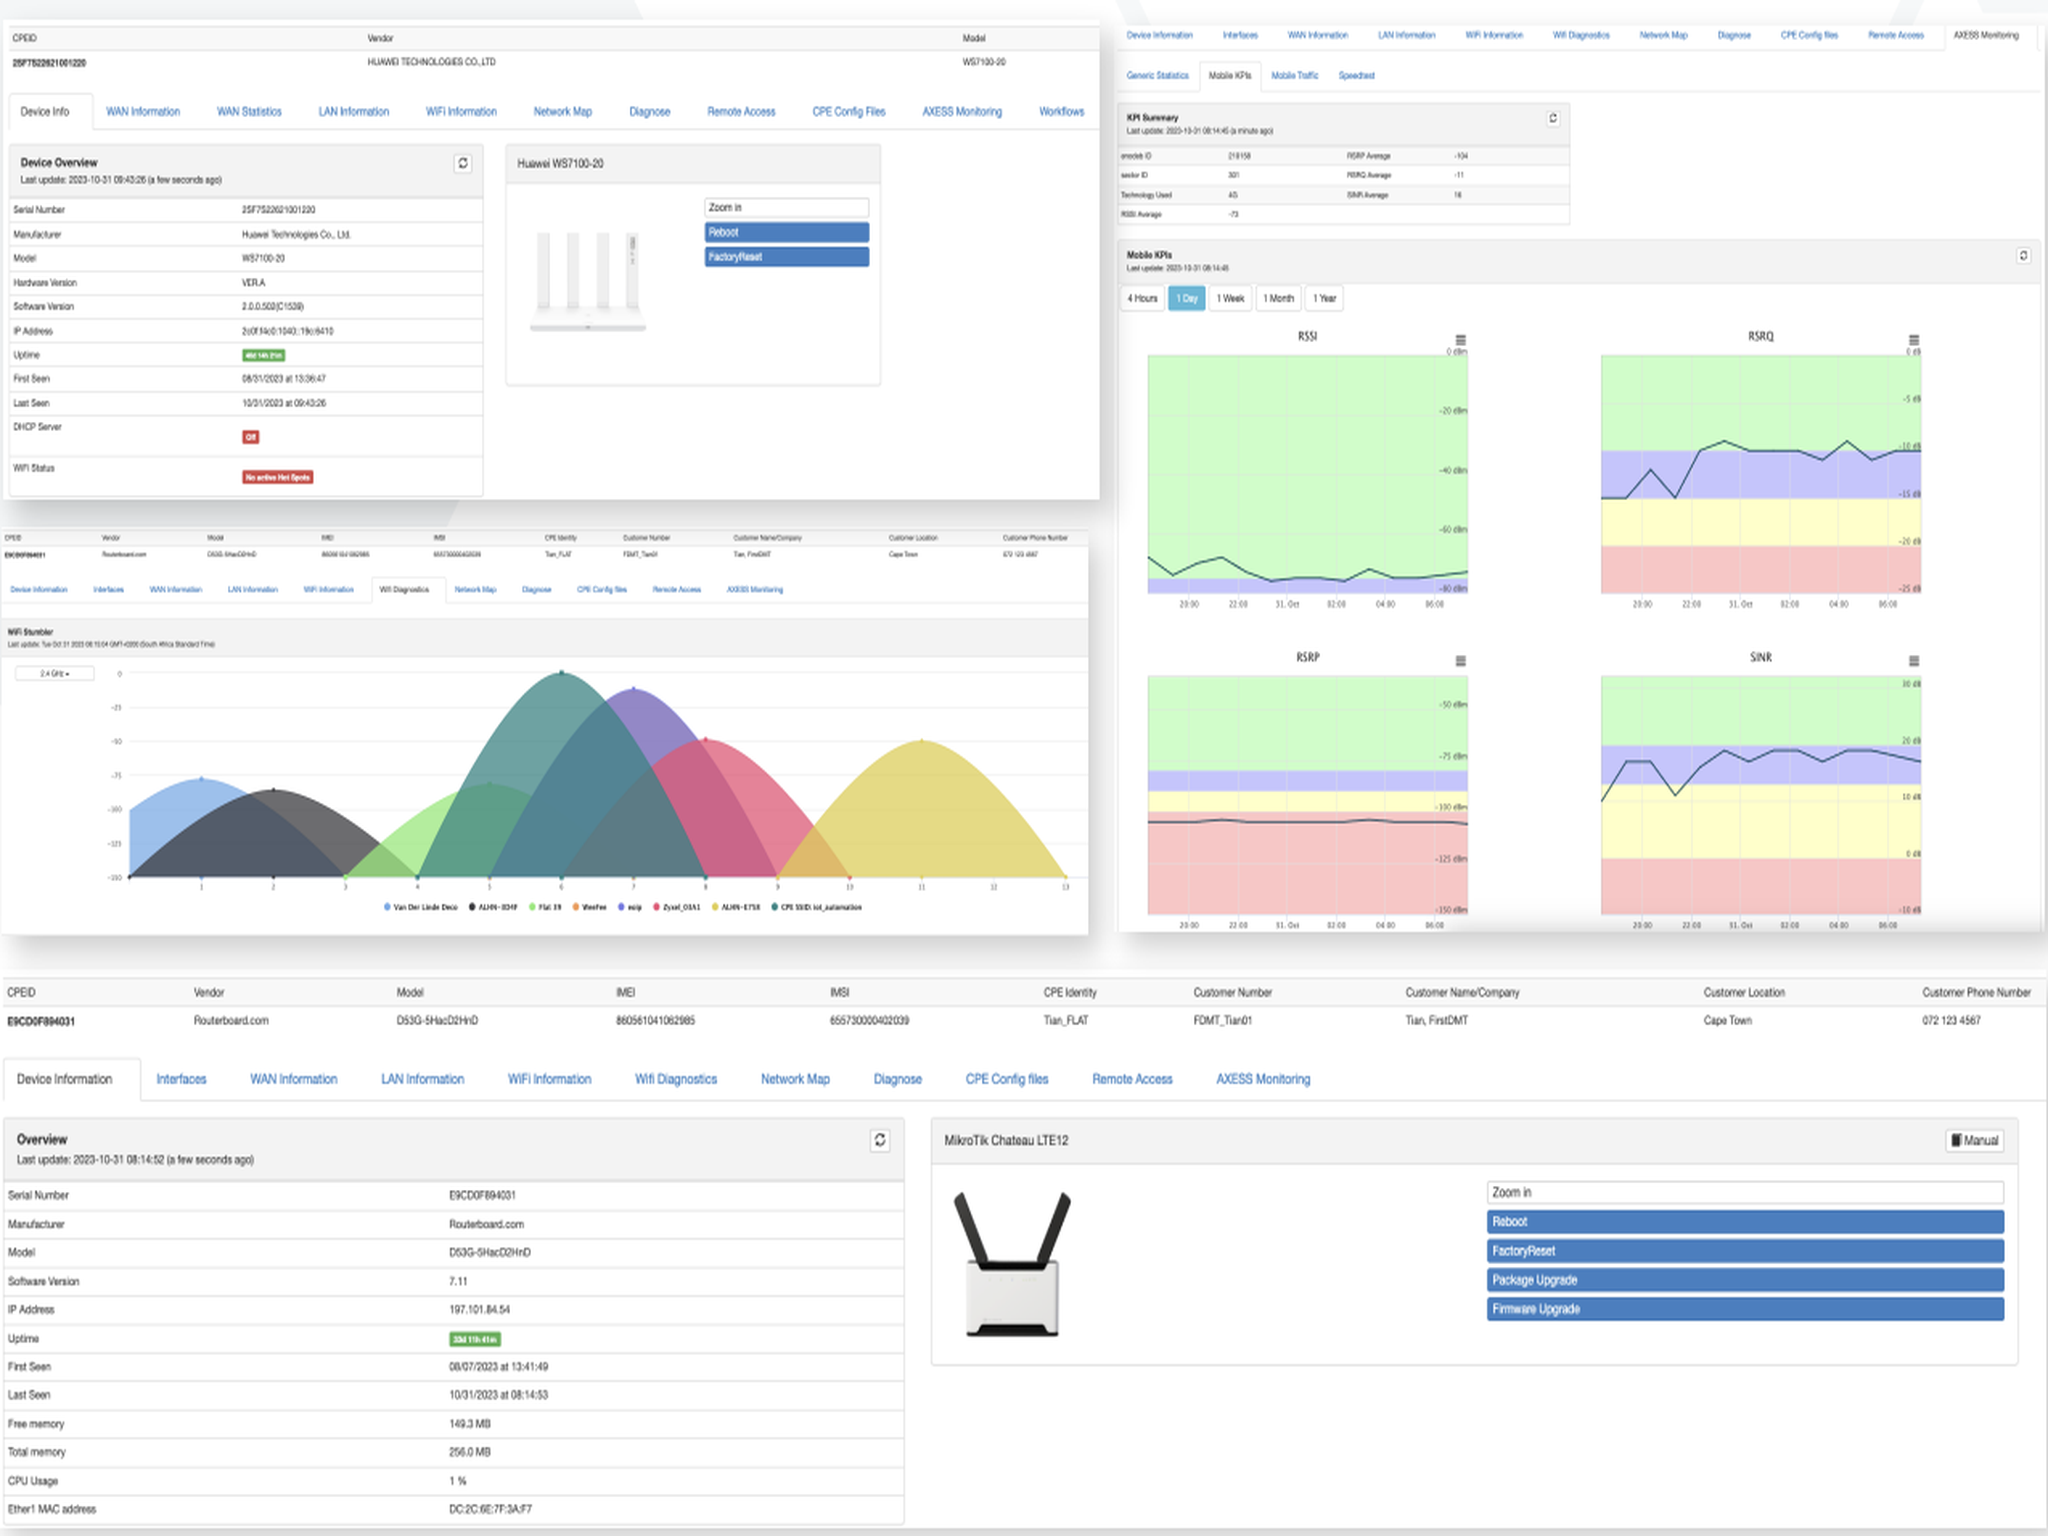Screen dimensions: 2048x1536
Task: Open Wifi Diagnostics tab in the right KPI panel
Action: pos(1581,35)
